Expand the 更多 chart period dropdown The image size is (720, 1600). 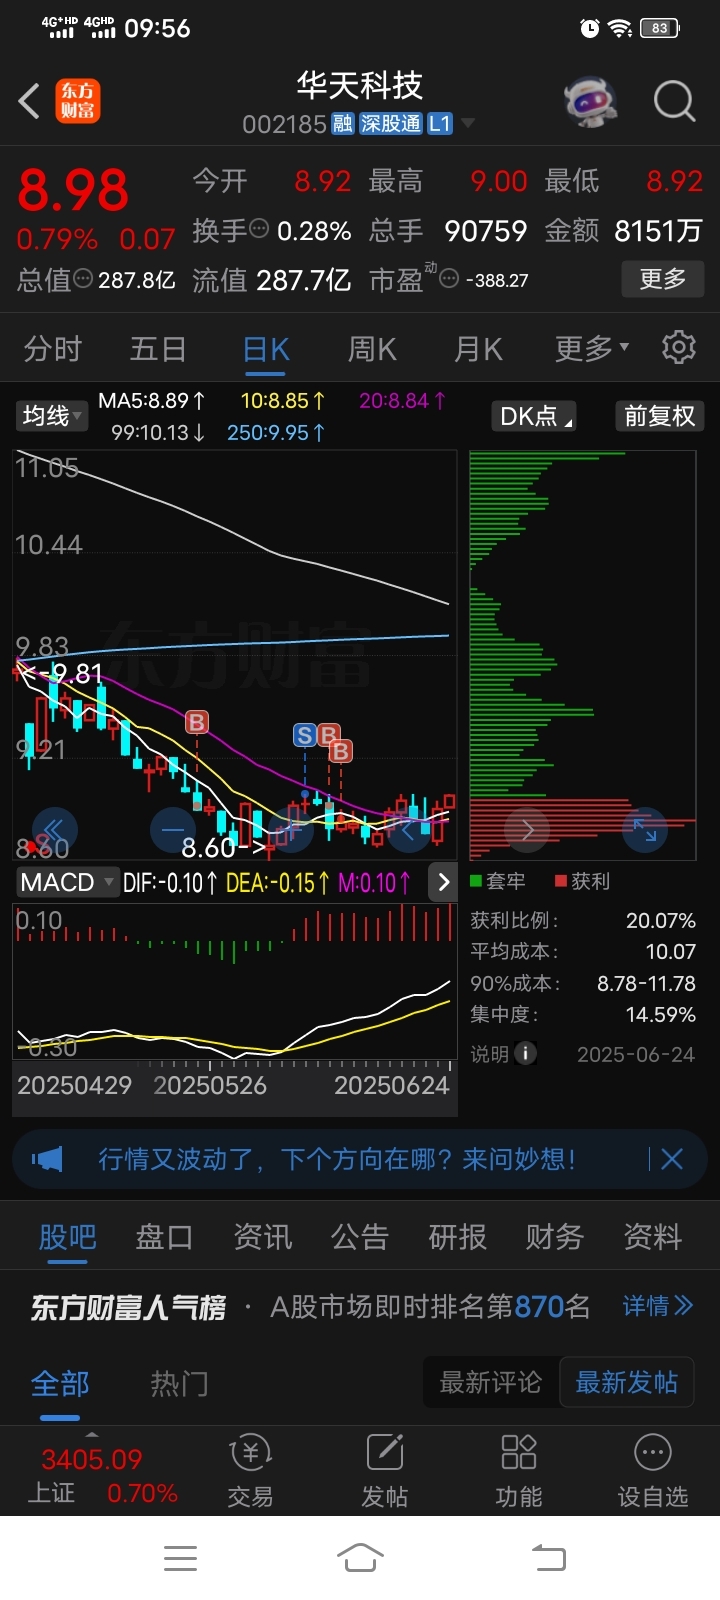click(x=593, y=348)
